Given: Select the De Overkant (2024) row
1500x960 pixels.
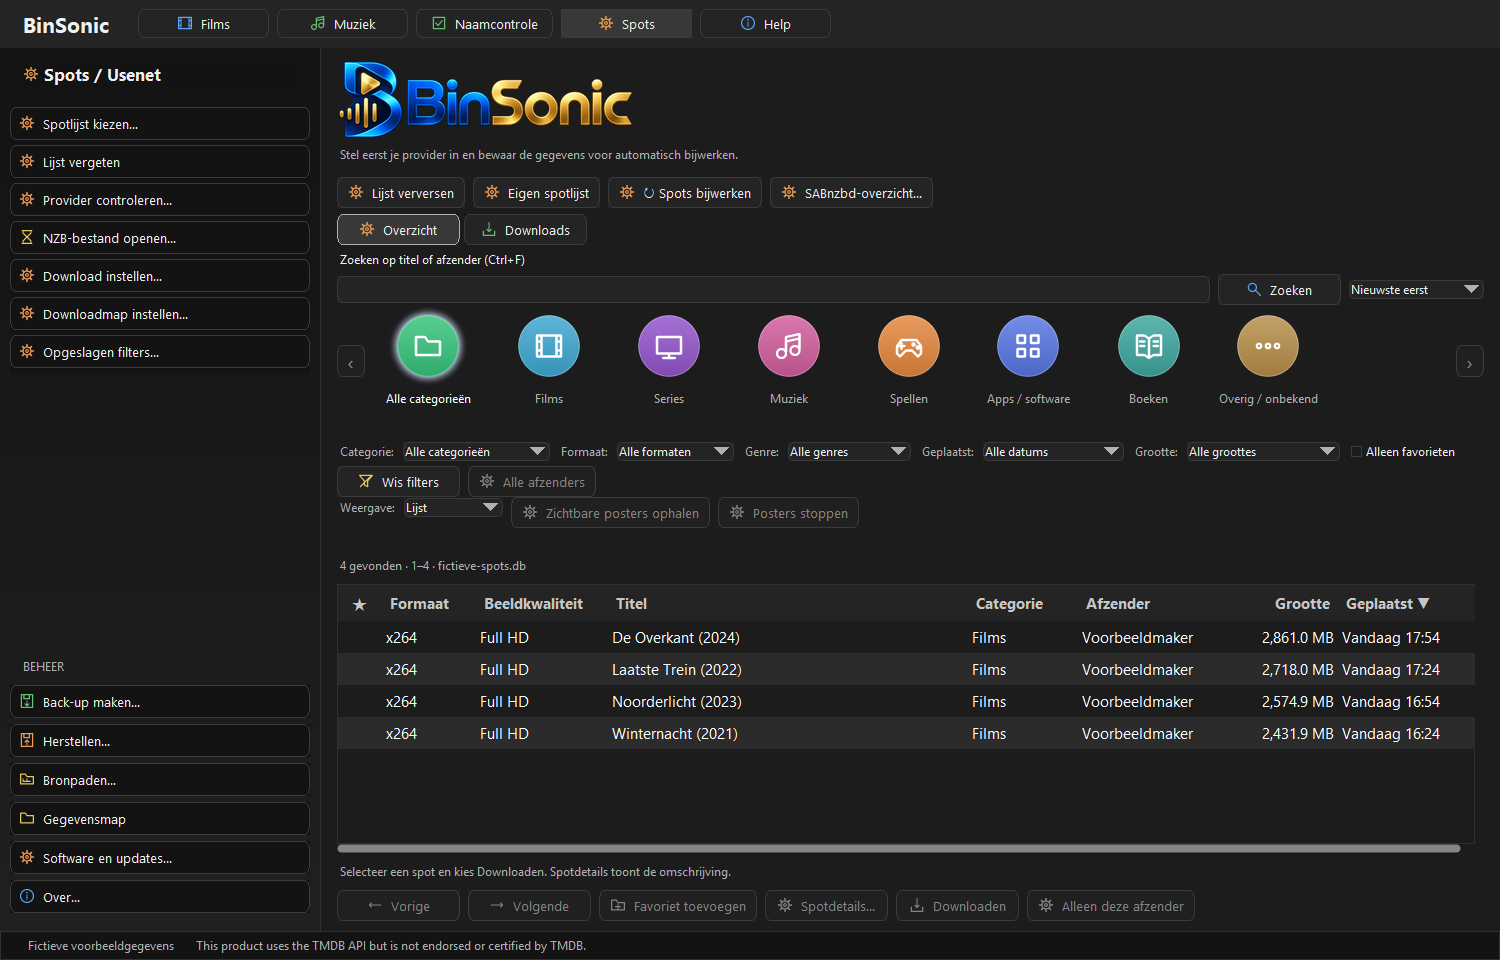Looking at the screenshot, I should [x=905, y=638].
